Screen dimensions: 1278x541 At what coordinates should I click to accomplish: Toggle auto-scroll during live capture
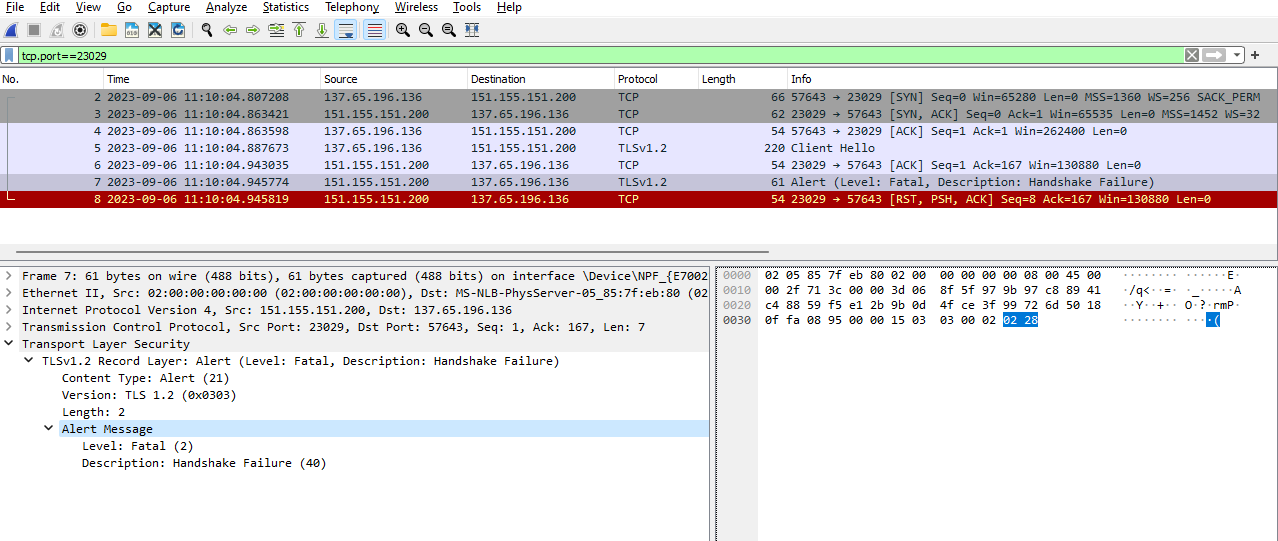coord(345,30)
